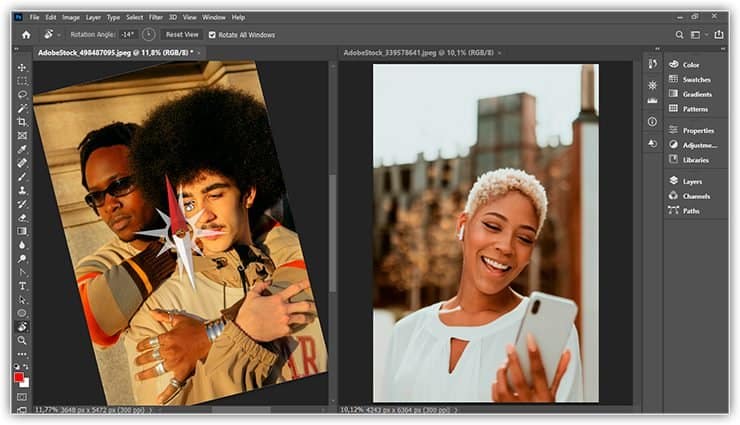Image resolution: width=740 pixels, height=425 pixels.
Task: Click the Reset View button
Action: tap(182, 34)
